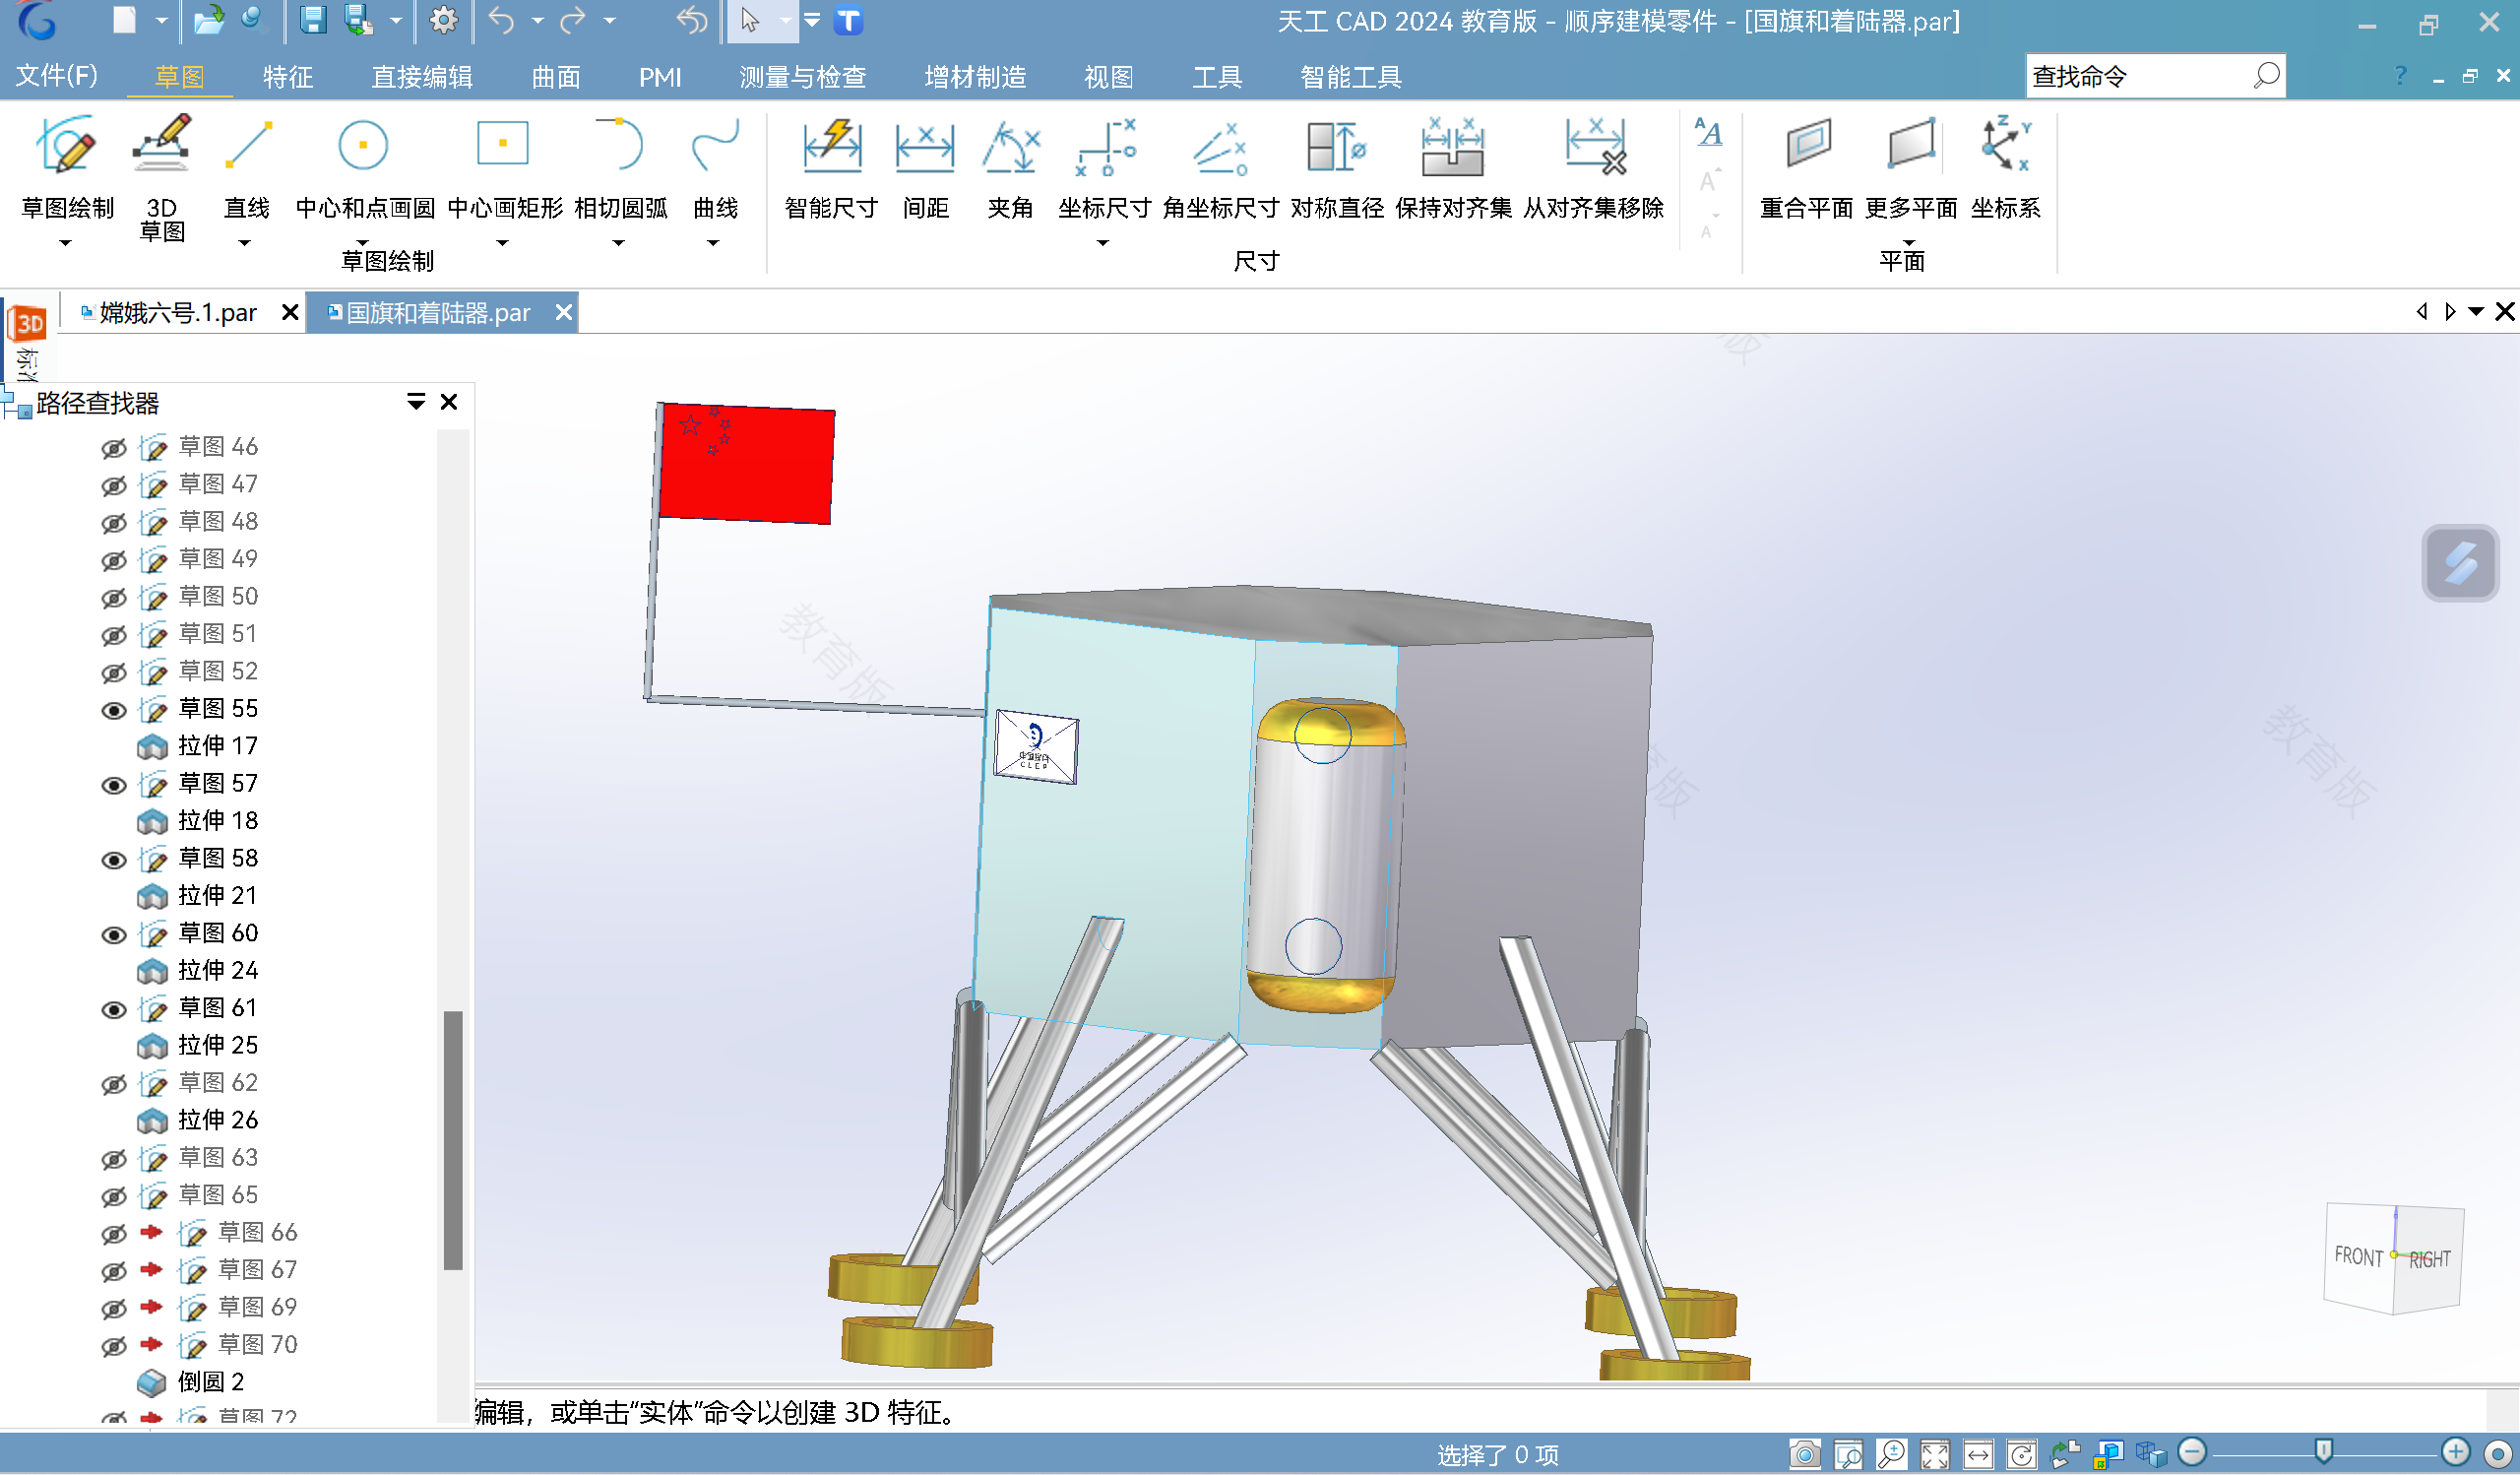
Task: Click the path finder vertical scrollbar thumb
Action: pos(453,1141)
